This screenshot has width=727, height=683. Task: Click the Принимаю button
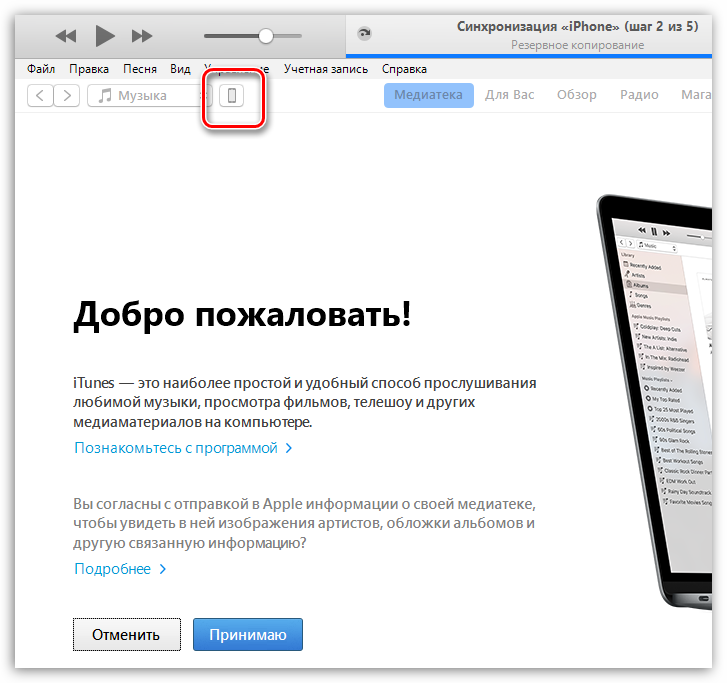248,634
